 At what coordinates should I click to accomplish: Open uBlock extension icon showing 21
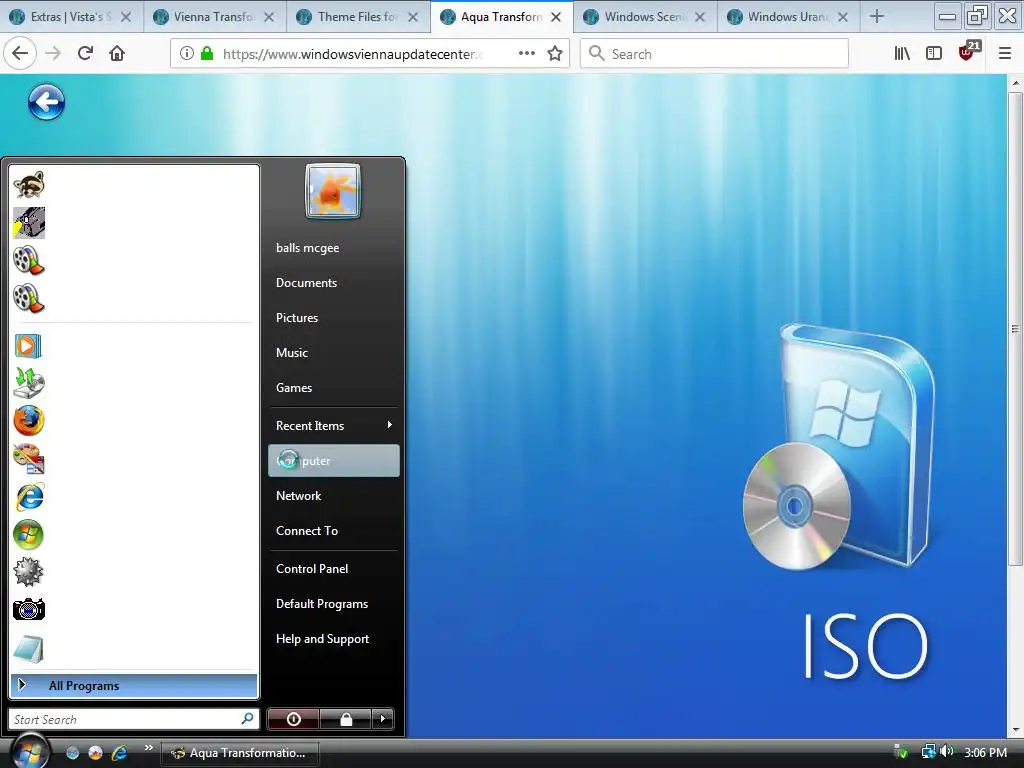968,52
